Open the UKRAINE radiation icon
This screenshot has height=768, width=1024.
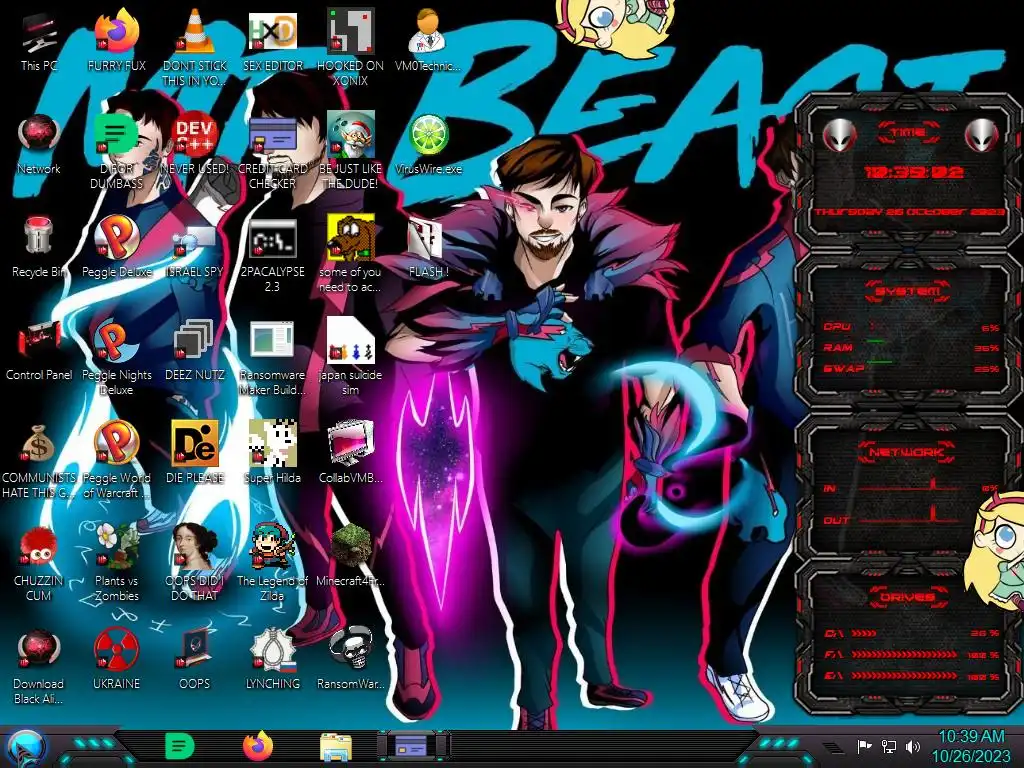click(x=117, y=658)
